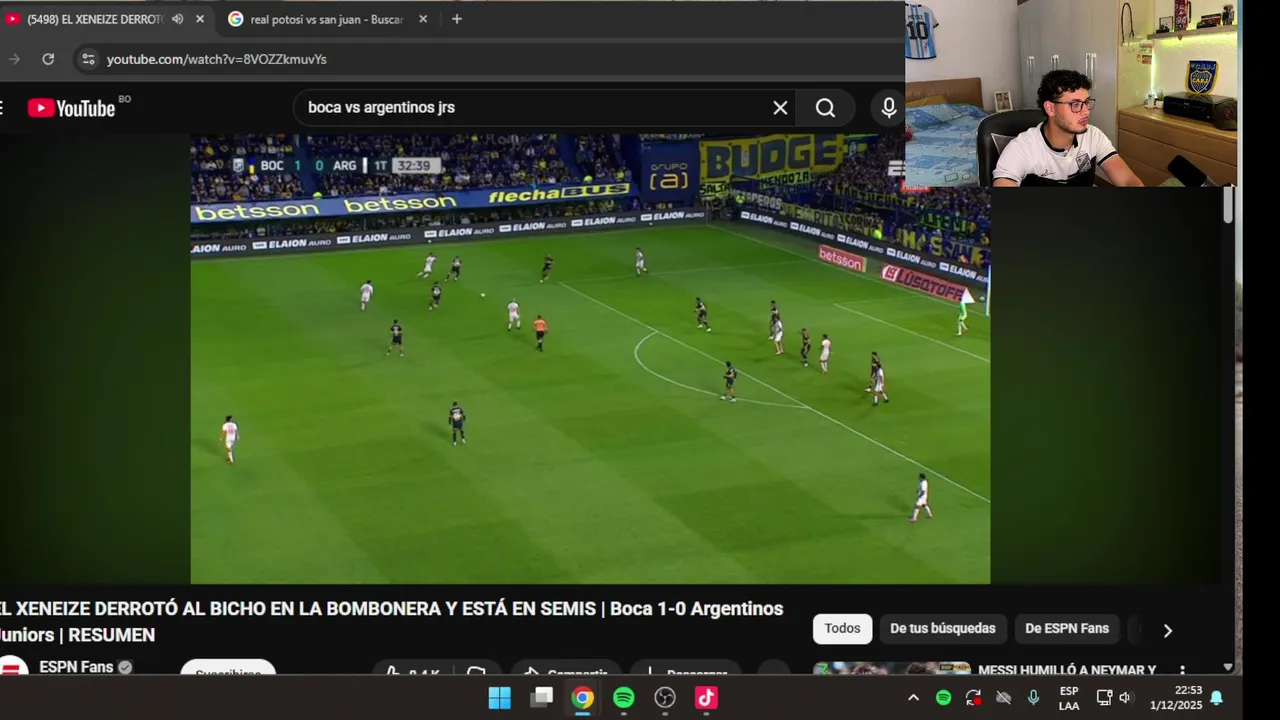Show more filter chips with right chevron
The height and width of the screenshot is (720, 1280).
point(1167,630)
